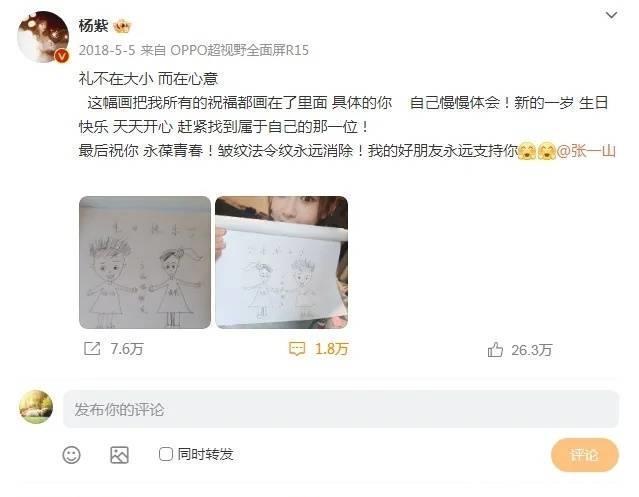Screen dimensions: 639x497
Task: Focus the 发布你的评论 comment field
Action: point(341,409)
